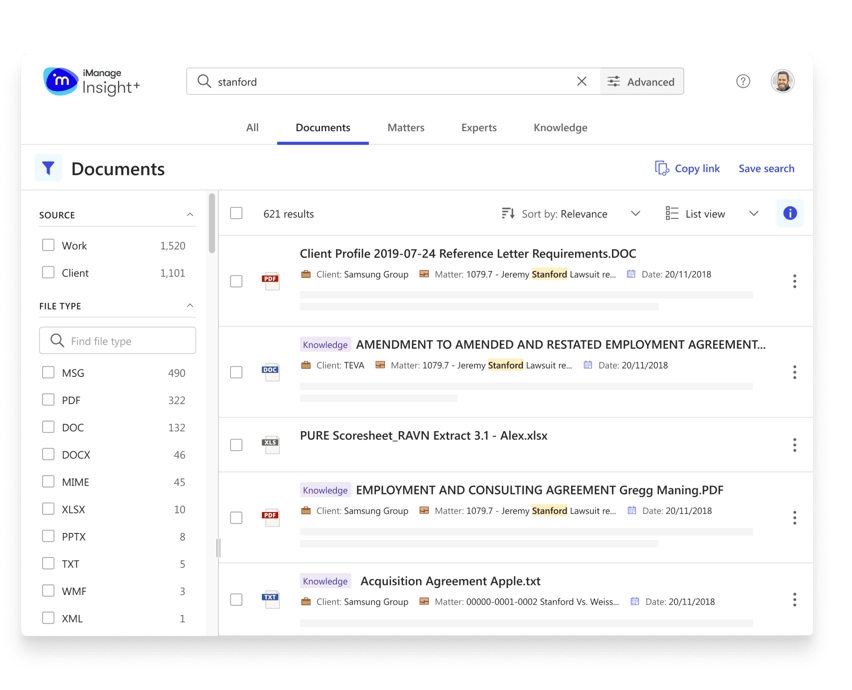Click the XLS icon of PURE Scoresheet
The width and height of the screenshot is (852, 690).
(x=271, y=444)
